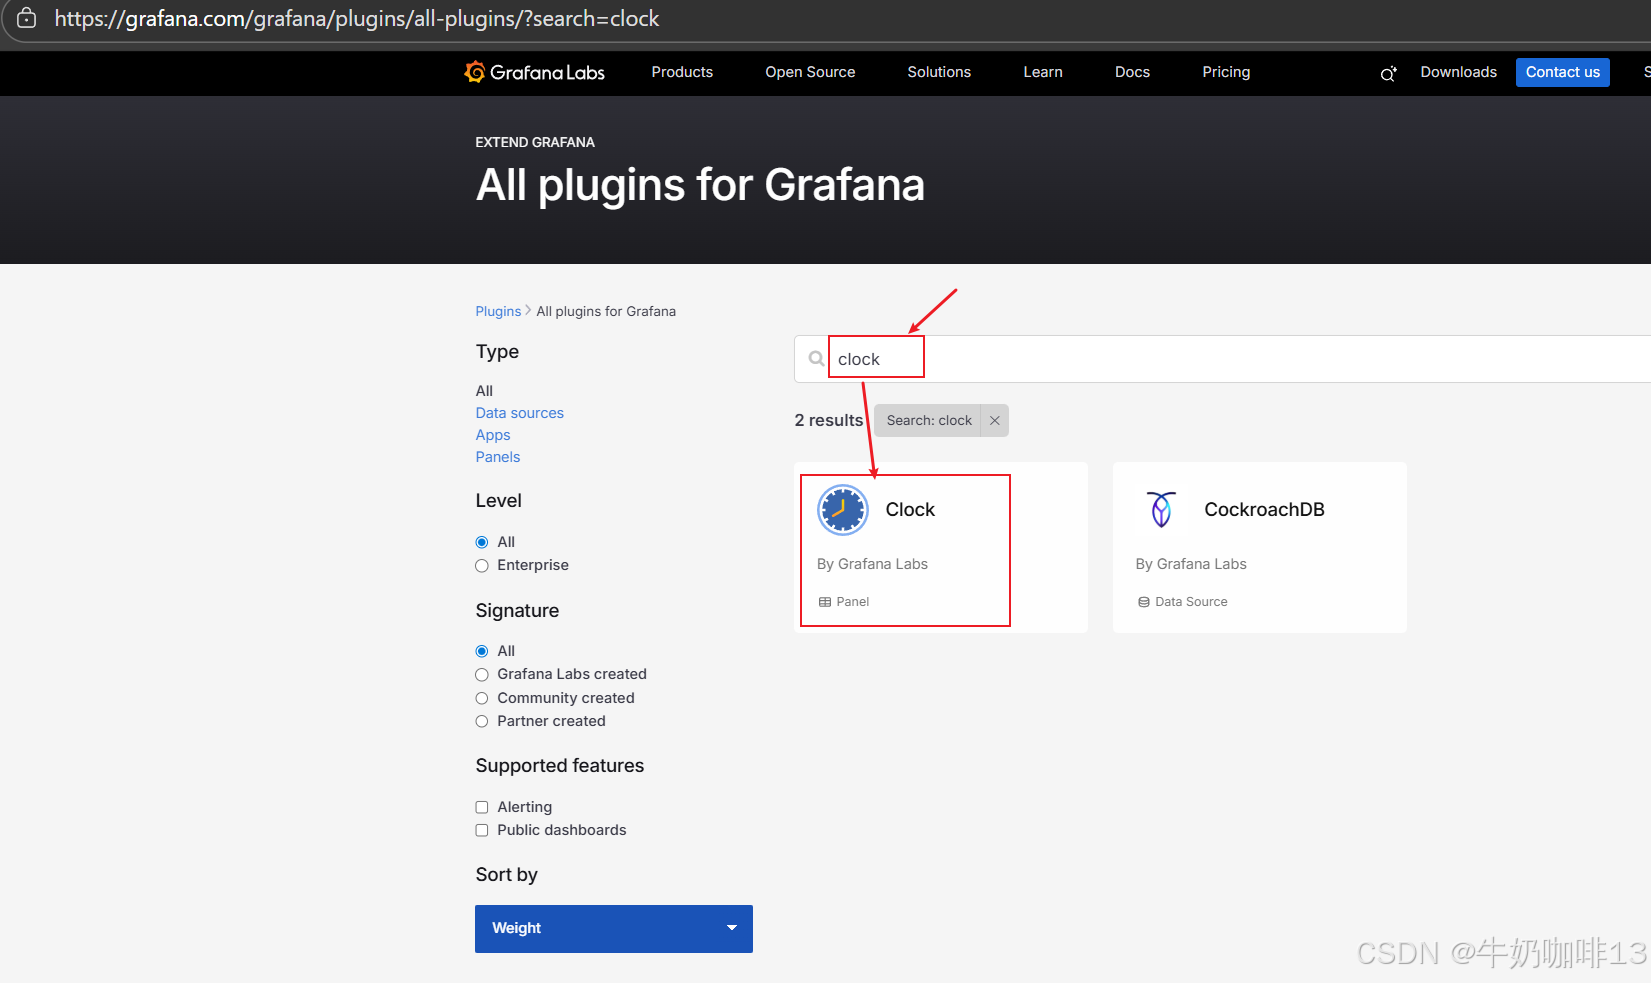Viewport: 1651px width, 983px height.
Task: Select the All radio under Level
Action: coord(482,542)
